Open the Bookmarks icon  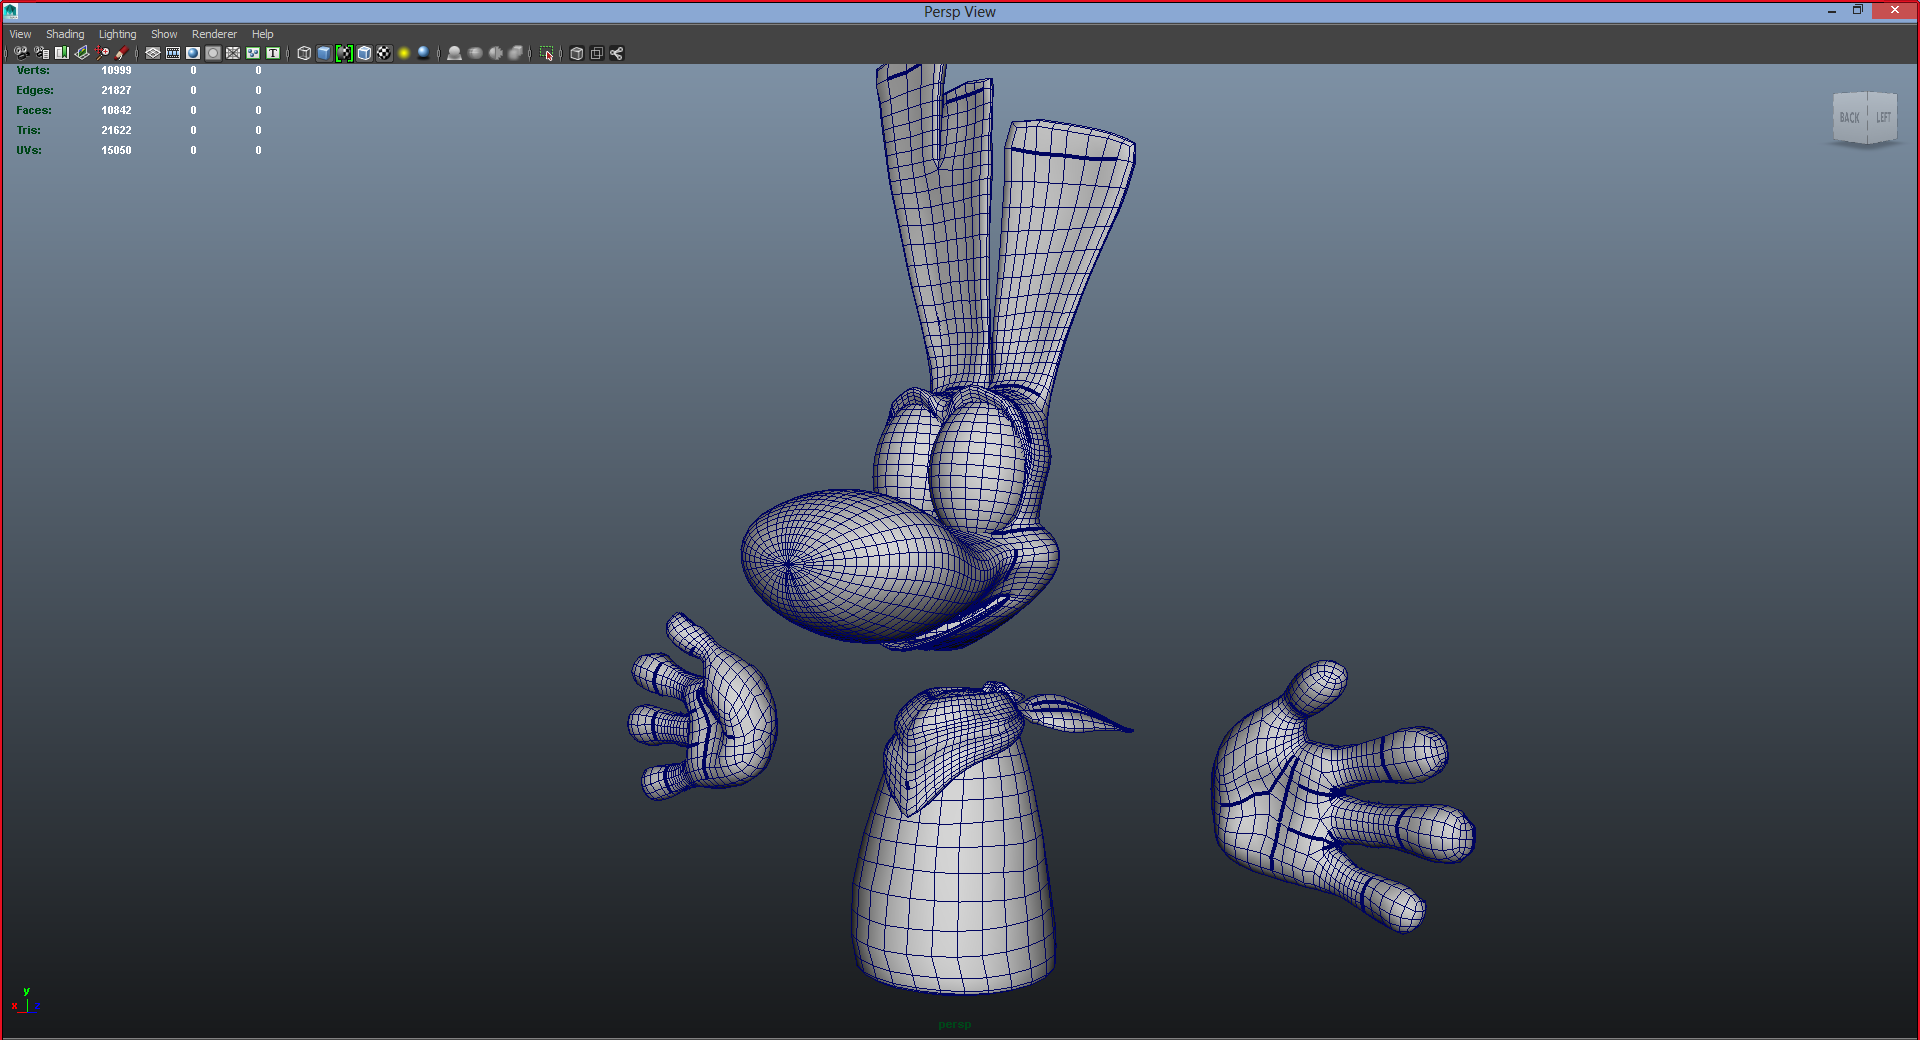click(62, 53)
